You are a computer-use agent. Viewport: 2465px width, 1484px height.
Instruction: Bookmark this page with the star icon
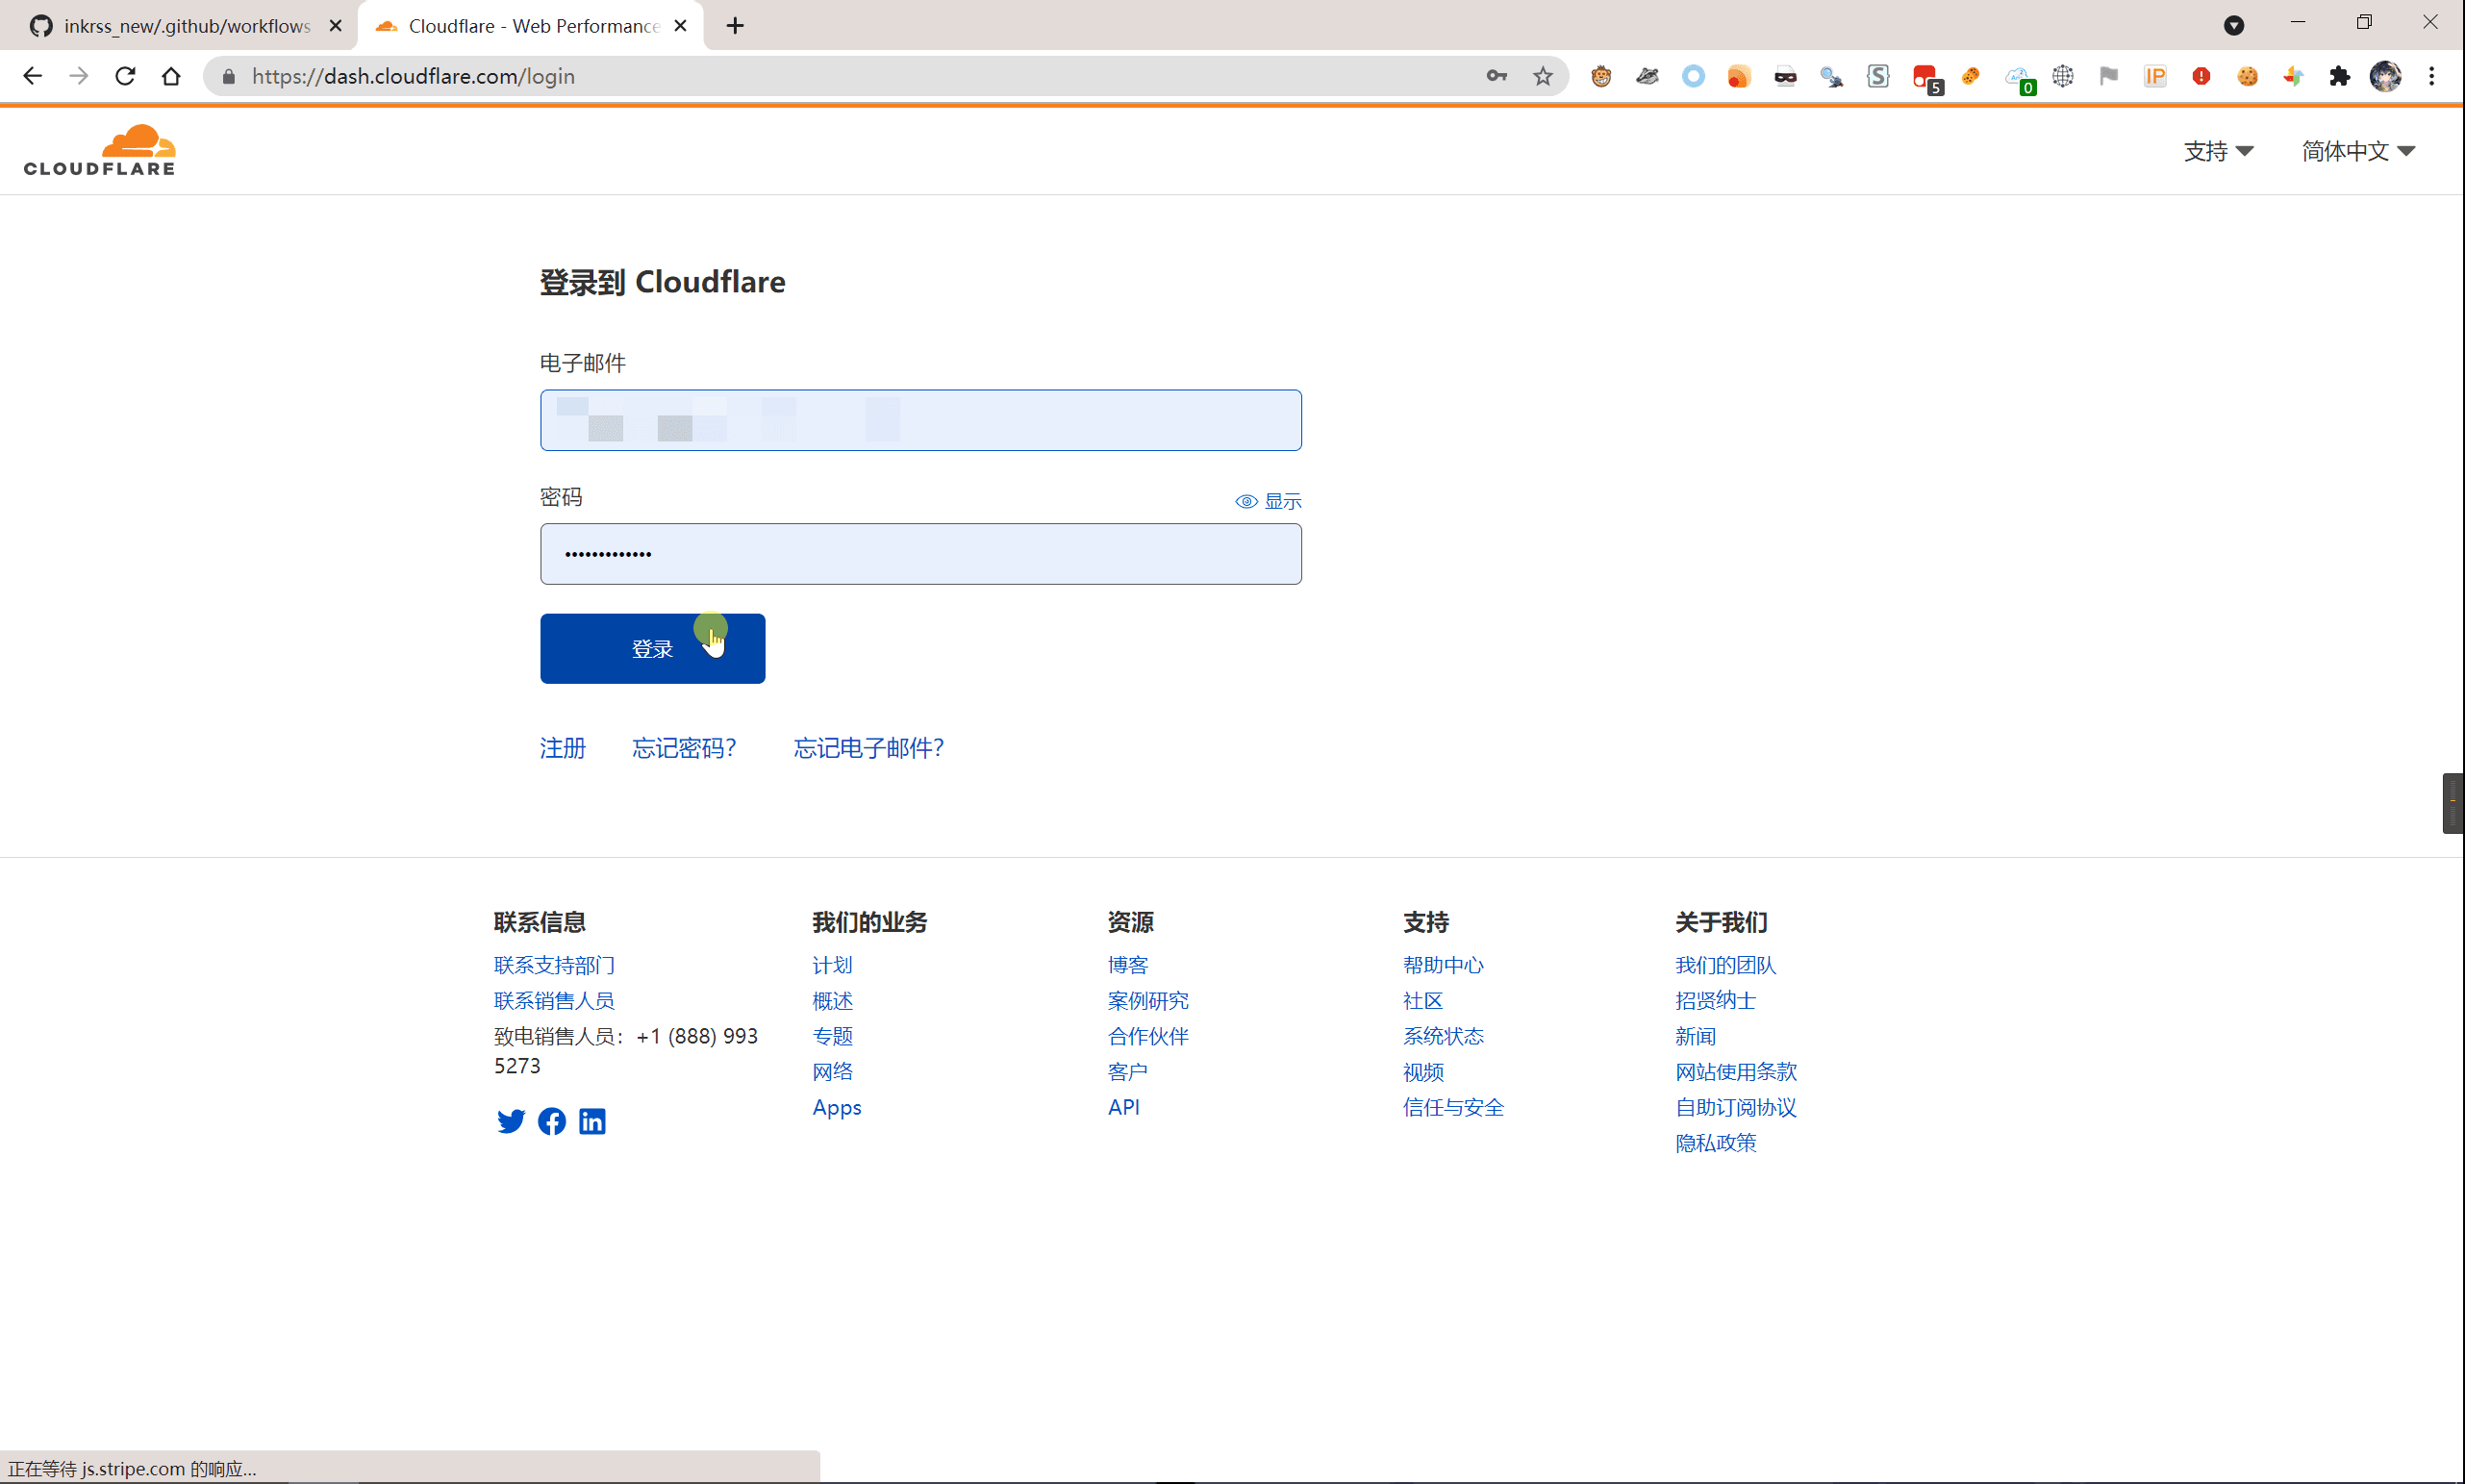click(1543, 76)
